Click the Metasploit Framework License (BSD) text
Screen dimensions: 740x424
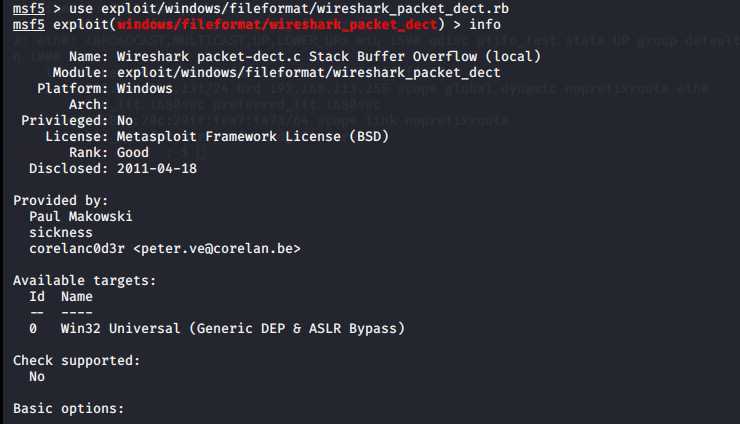click(x=252, y=136)
